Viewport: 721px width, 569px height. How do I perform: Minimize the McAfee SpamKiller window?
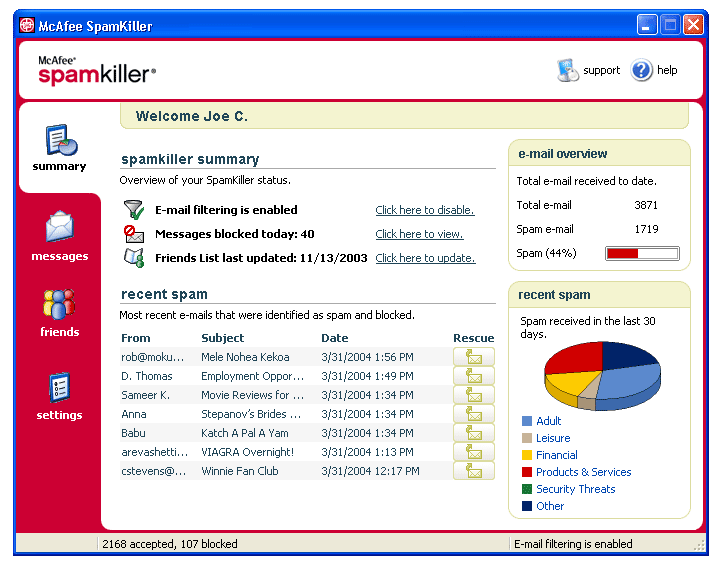[x=647, y=25]
